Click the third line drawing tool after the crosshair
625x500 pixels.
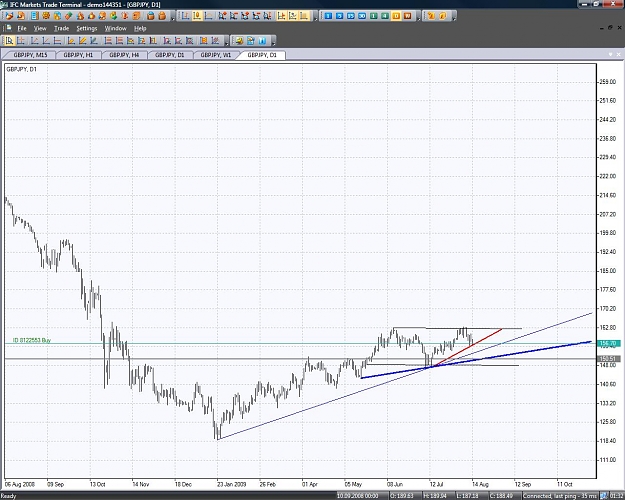tap(57, 41)
